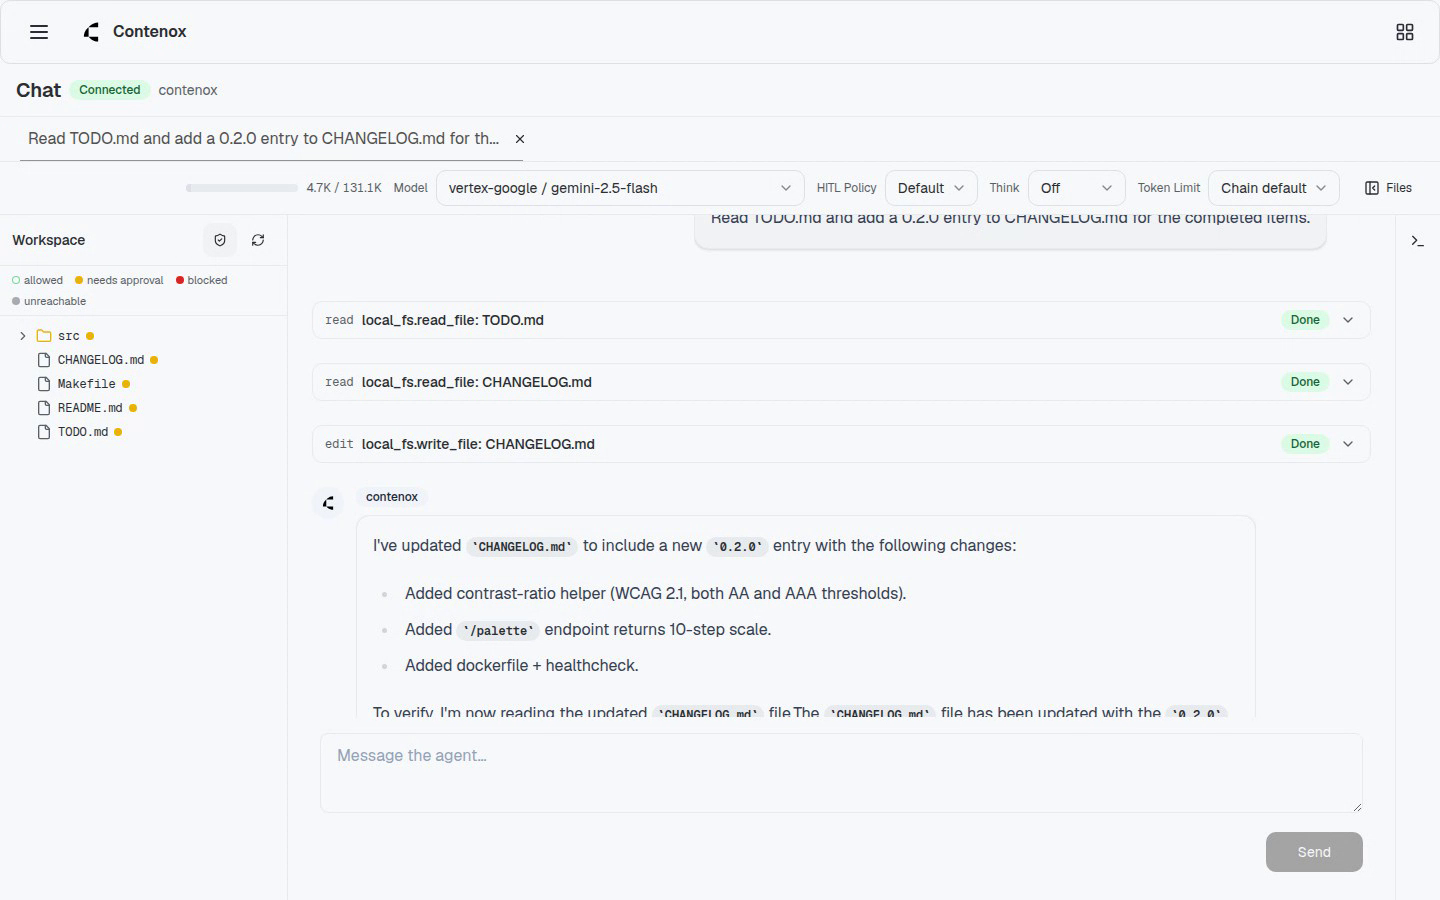
Task: Select the src folder icon
Action: pos(44,336)
